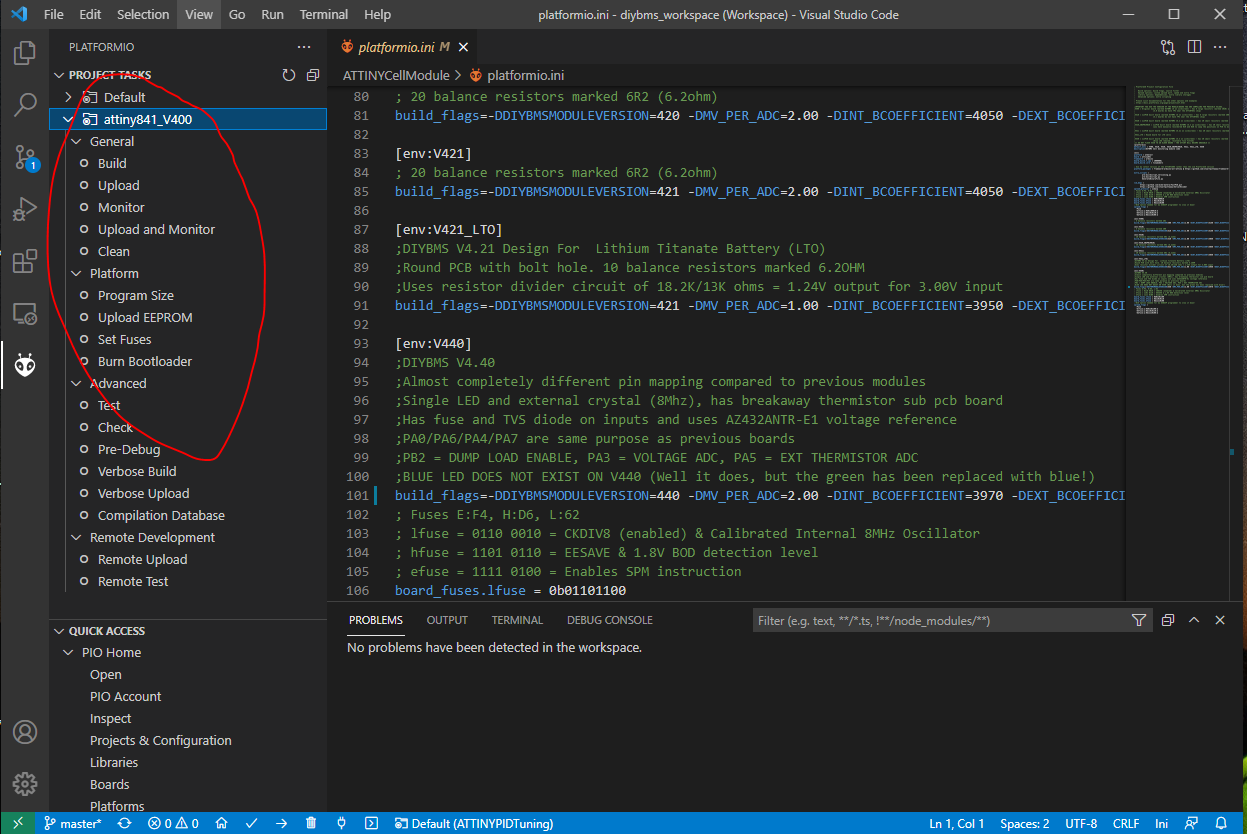
Task: Change language mode Ini in status bar
Action: point(1161,823)
